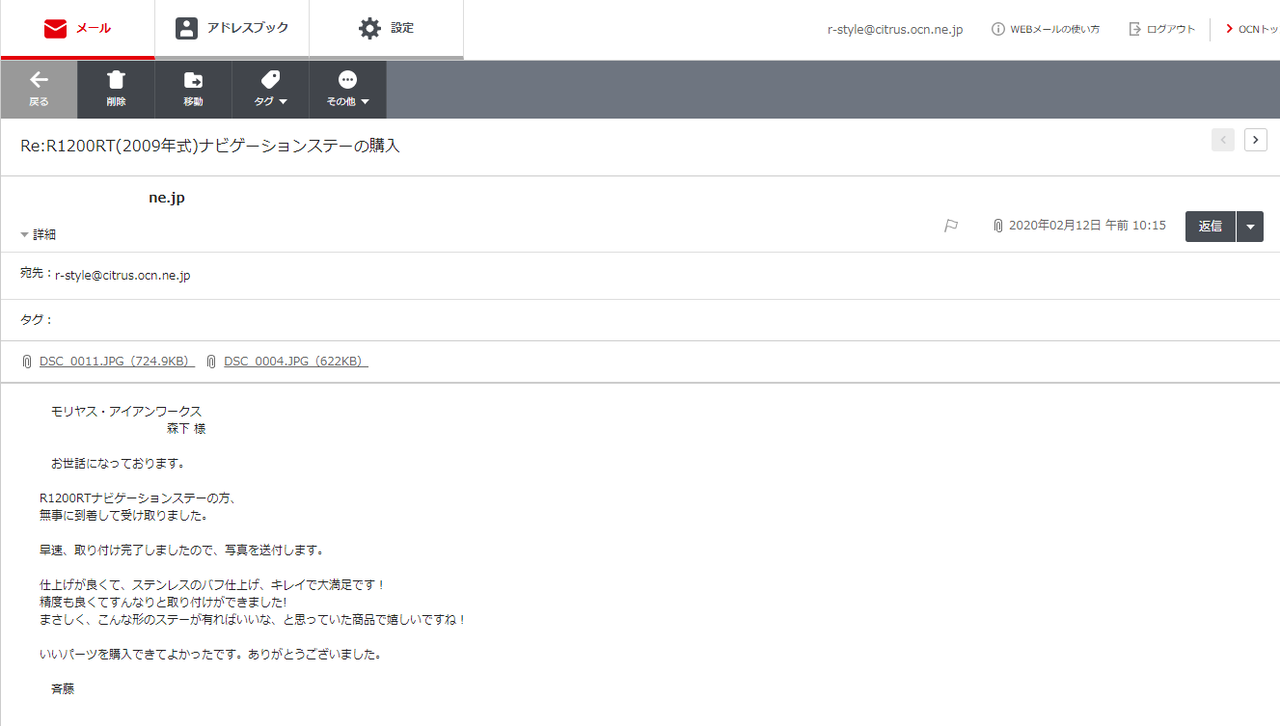Open attachment DSC_0011.JPG
The image size is (1280, 726).
(x=117, y=361)
